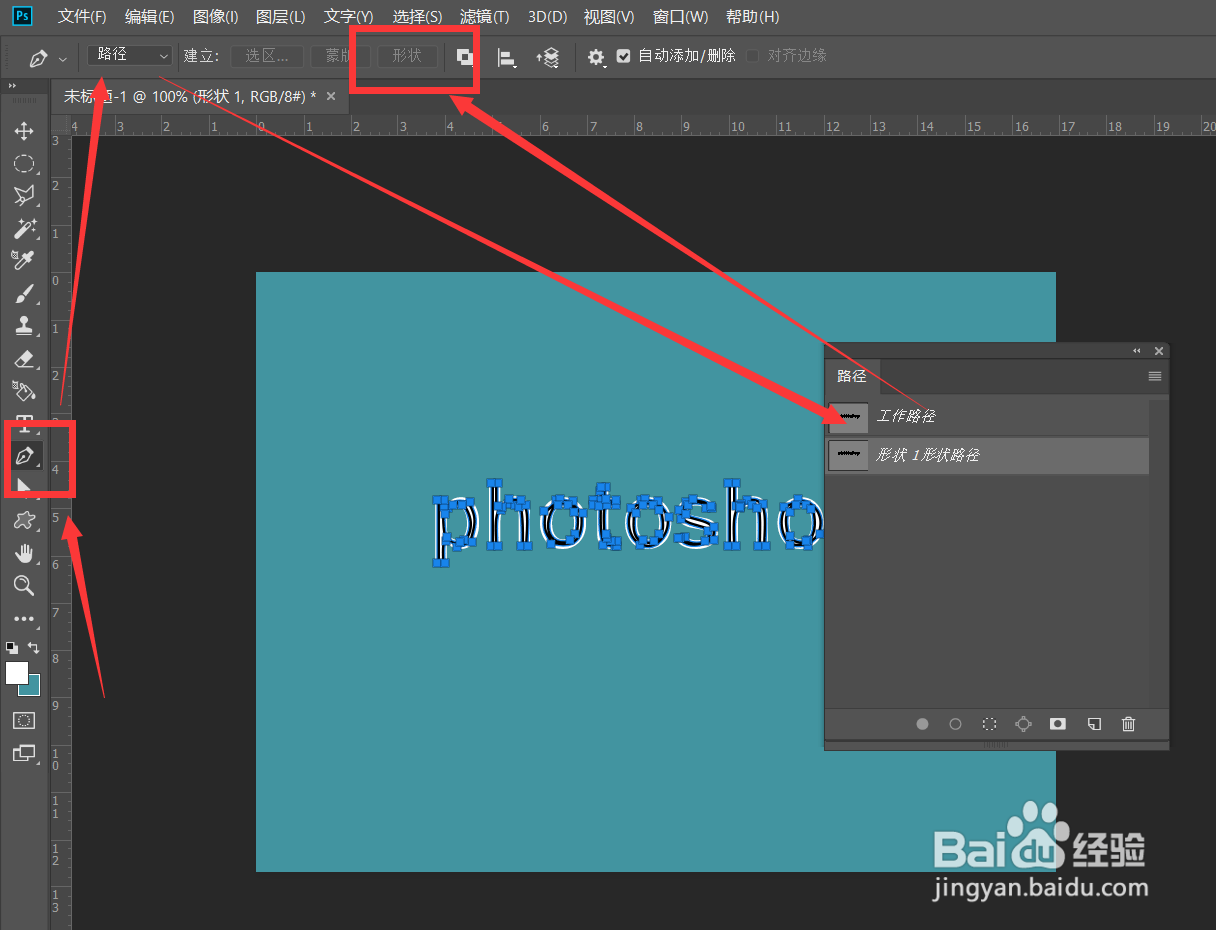Open the 3D(D) menu
Image resolution: width=1216 pixels, height=930 pixels.
(x=547, y=17)
